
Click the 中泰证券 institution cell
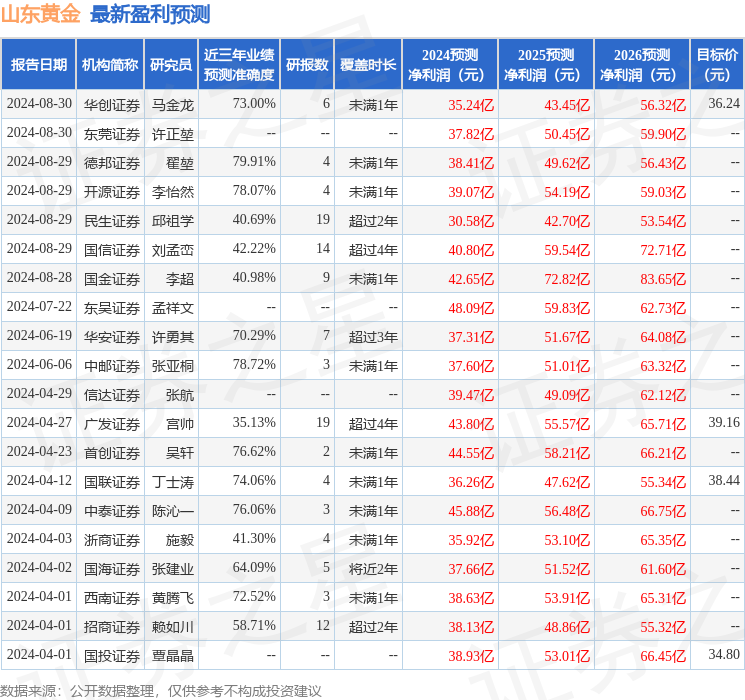[112, 511]
